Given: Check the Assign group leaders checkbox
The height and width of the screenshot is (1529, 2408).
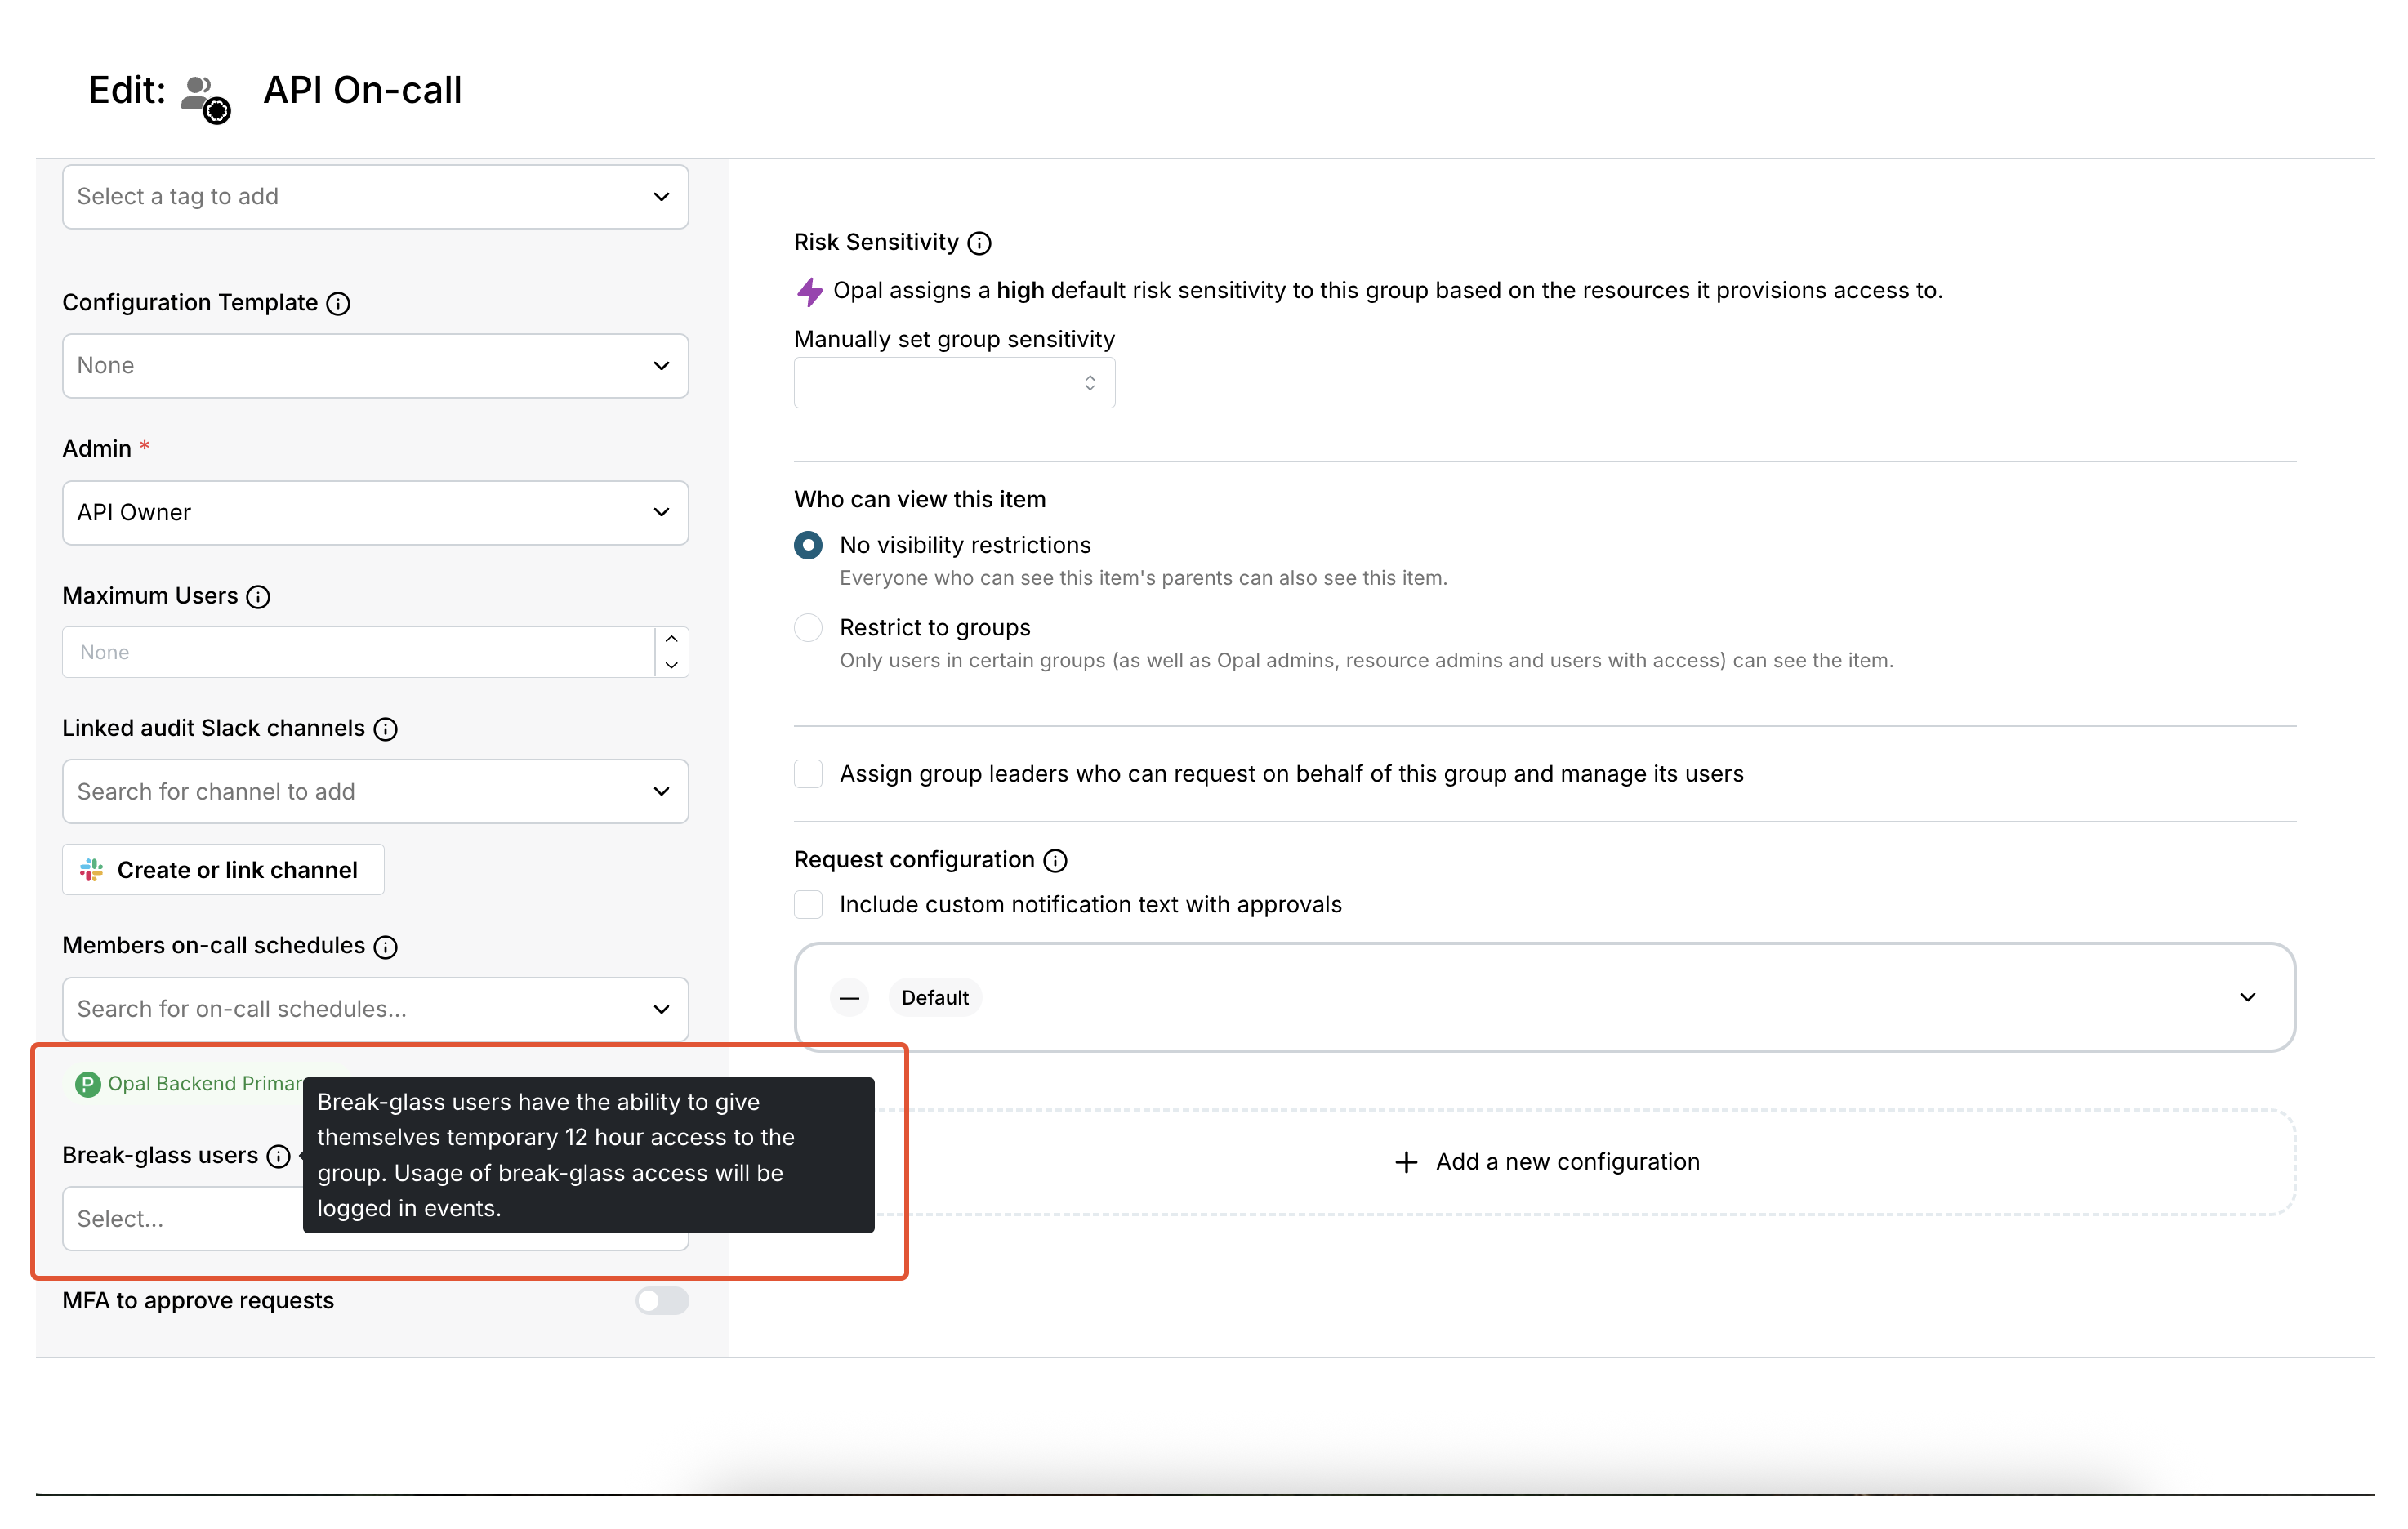Looking at the screenshot, I should (x=808, y=774).
